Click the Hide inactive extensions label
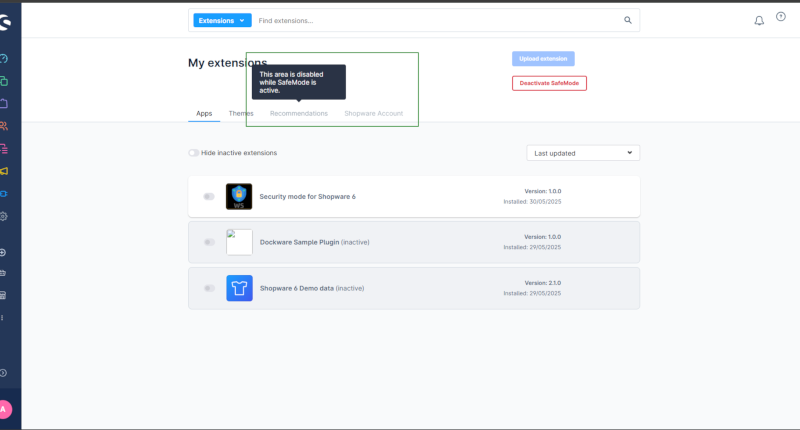The width and height of the screenshot is (800, 430). [x=239, y=153]
